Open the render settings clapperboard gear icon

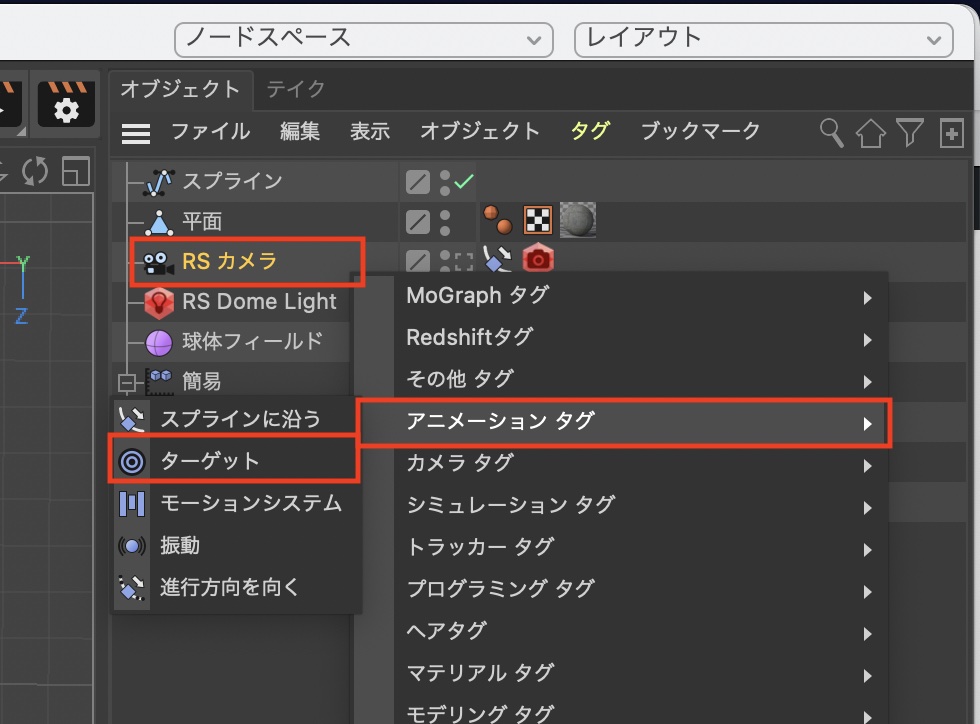[66, 106]
